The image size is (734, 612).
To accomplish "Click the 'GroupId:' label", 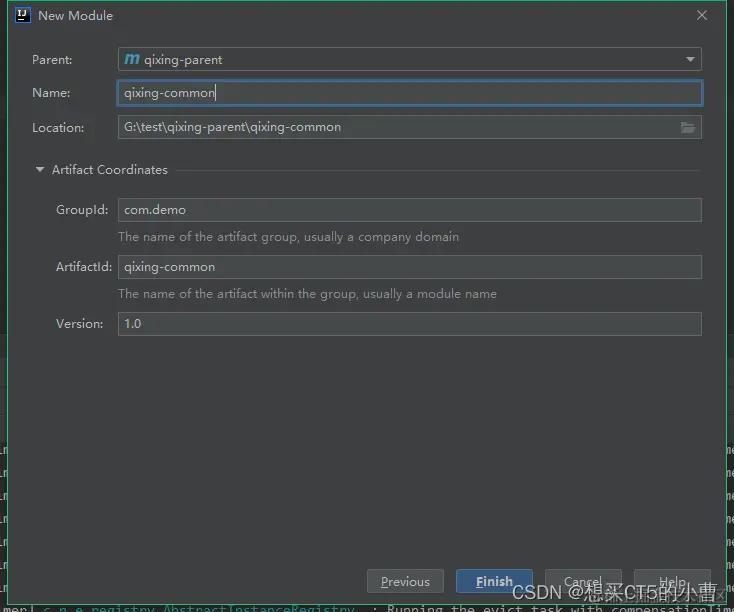I will pos(82,210).
